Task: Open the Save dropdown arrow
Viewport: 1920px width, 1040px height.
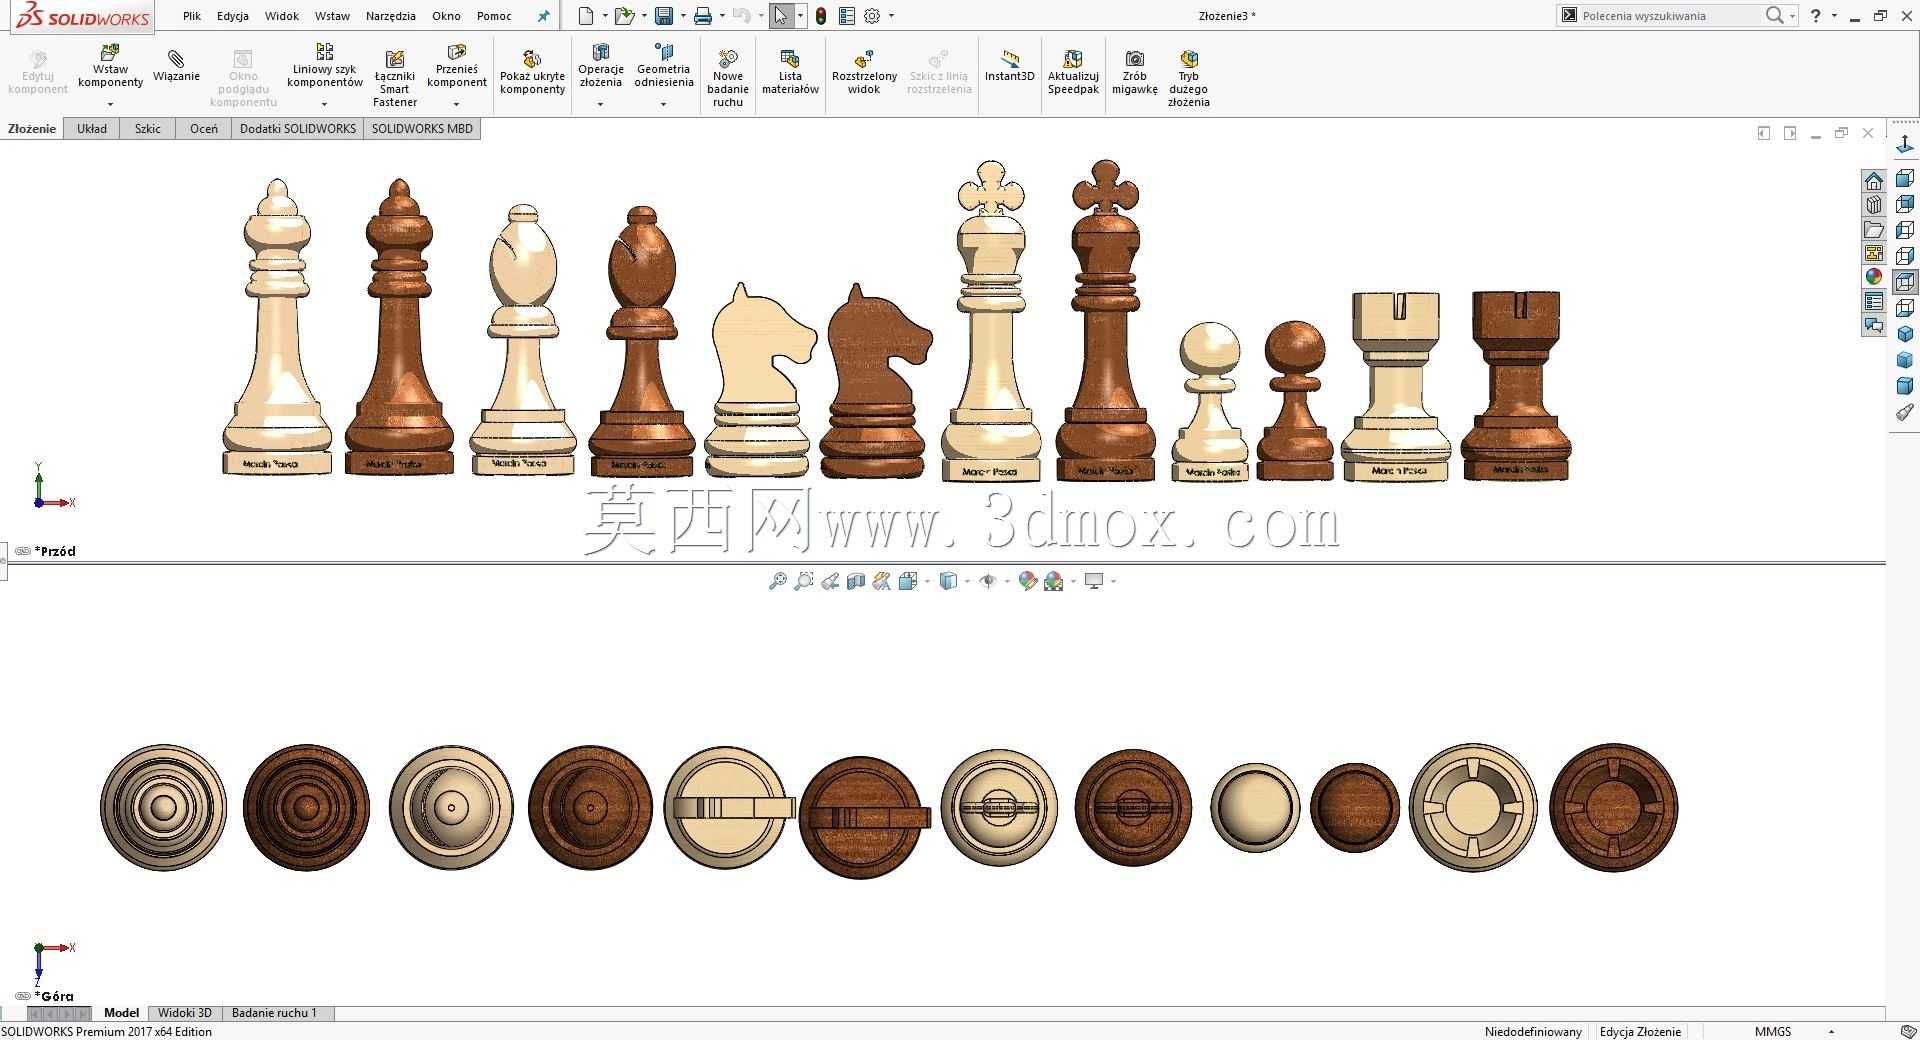Action: tap(682, 16)
